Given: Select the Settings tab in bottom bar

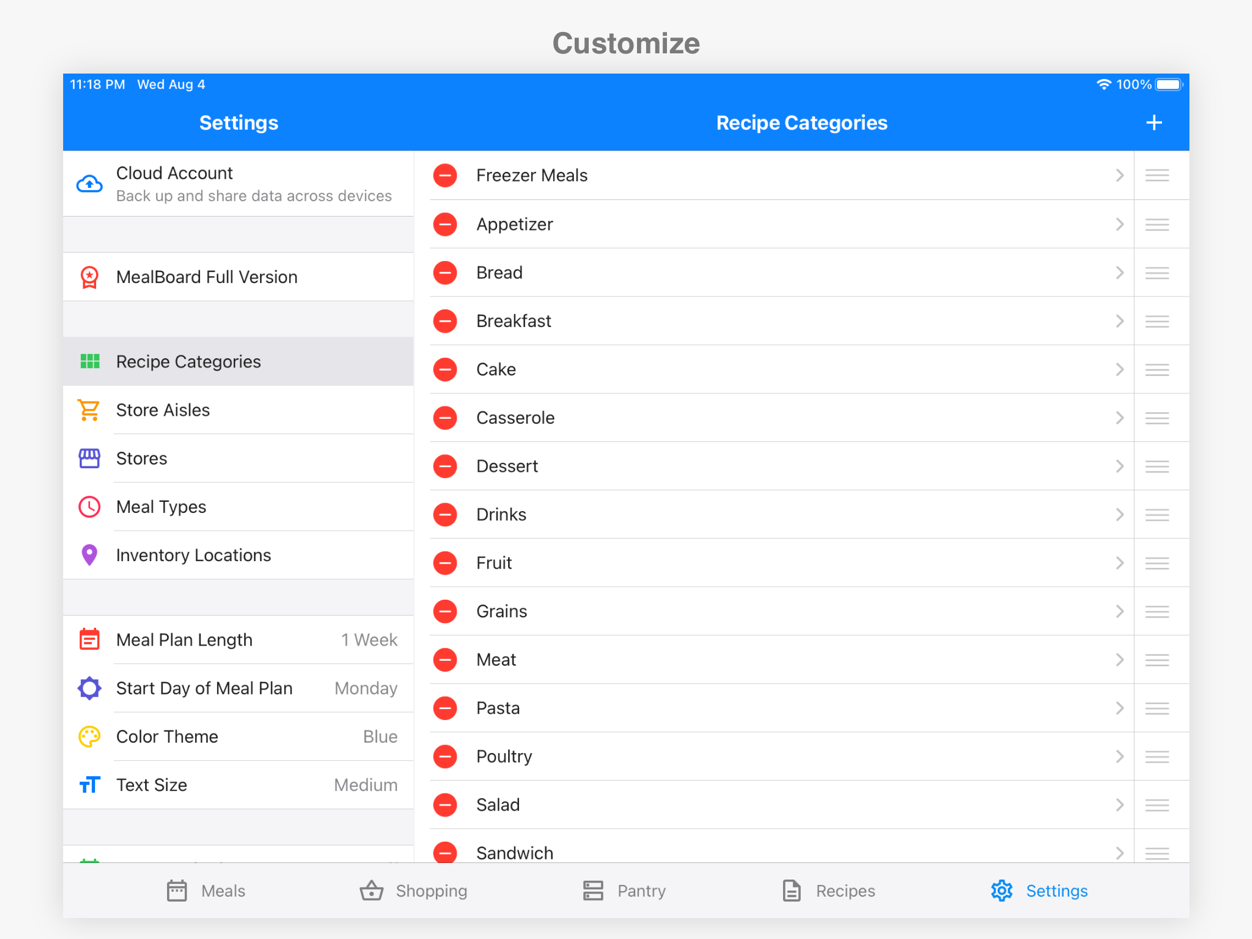Looking at the screenshot, I should (1039, 891).
